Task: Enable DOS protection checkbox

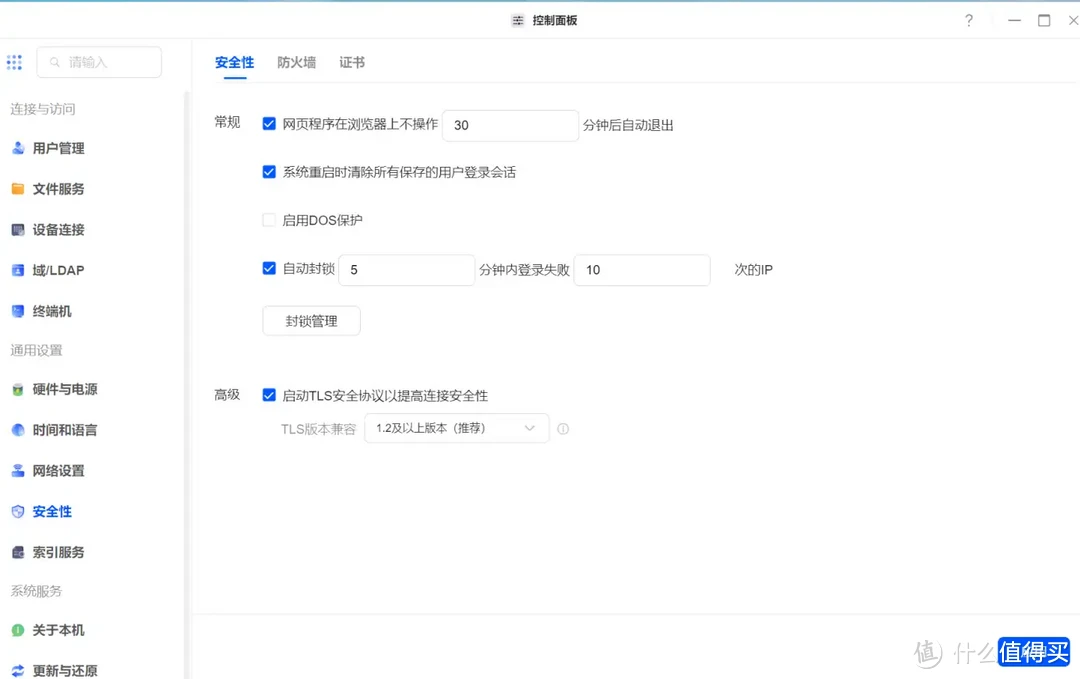Action: click(x=269, y=219)
